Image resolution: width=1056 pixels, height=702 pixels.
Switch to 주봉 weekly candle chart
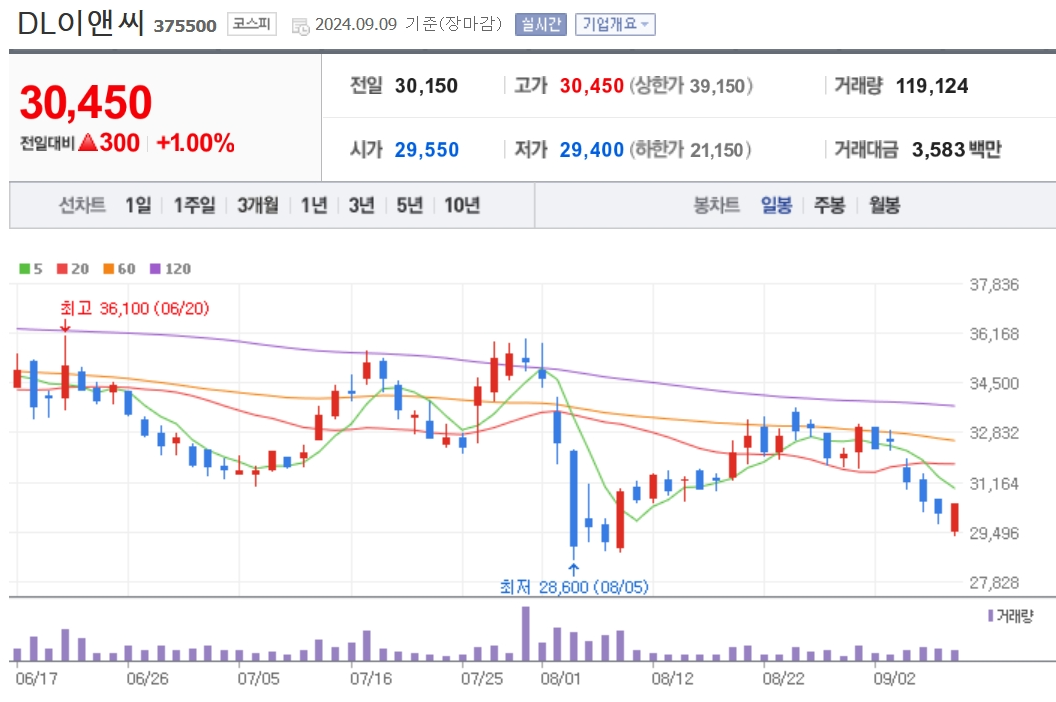click(x=830, y=205)
